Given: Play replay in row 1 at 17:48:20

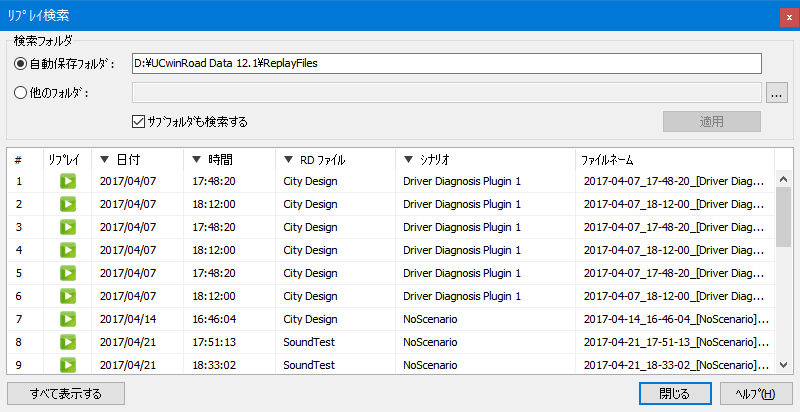Looking at the screenshot, I should coord(67,181).
